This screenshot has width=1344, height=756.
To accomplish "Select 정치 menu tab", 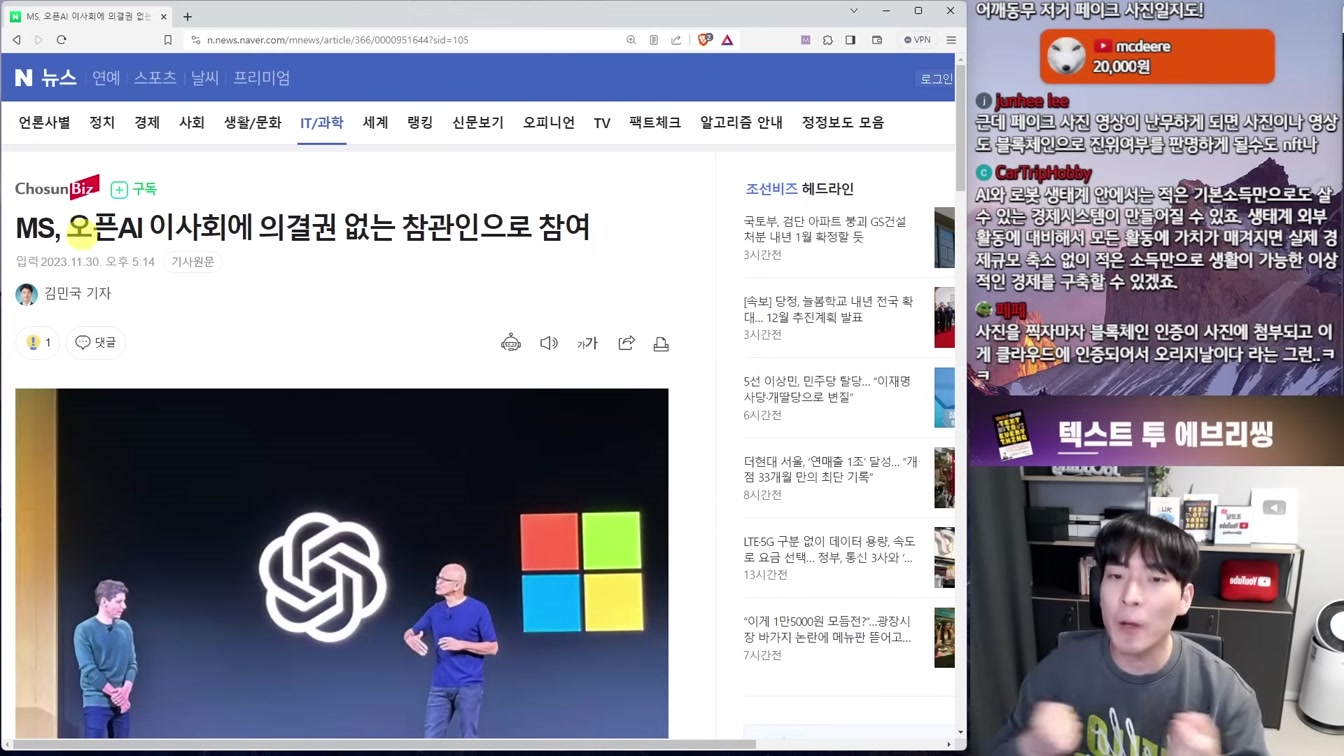I will 102,122.
